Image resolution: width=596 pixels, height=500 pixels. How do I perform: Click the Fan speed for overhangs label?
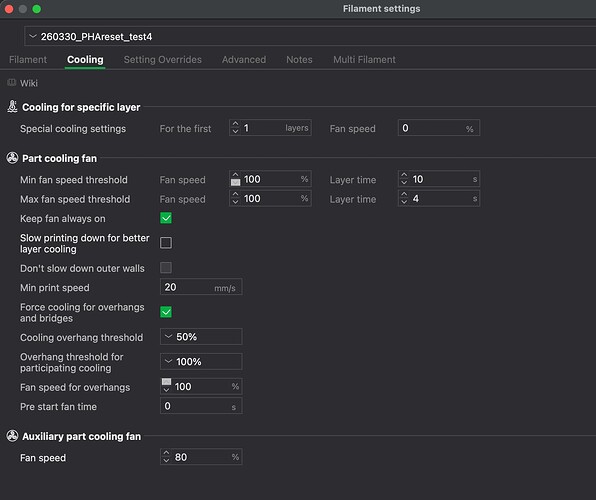[x=75, y=387]
